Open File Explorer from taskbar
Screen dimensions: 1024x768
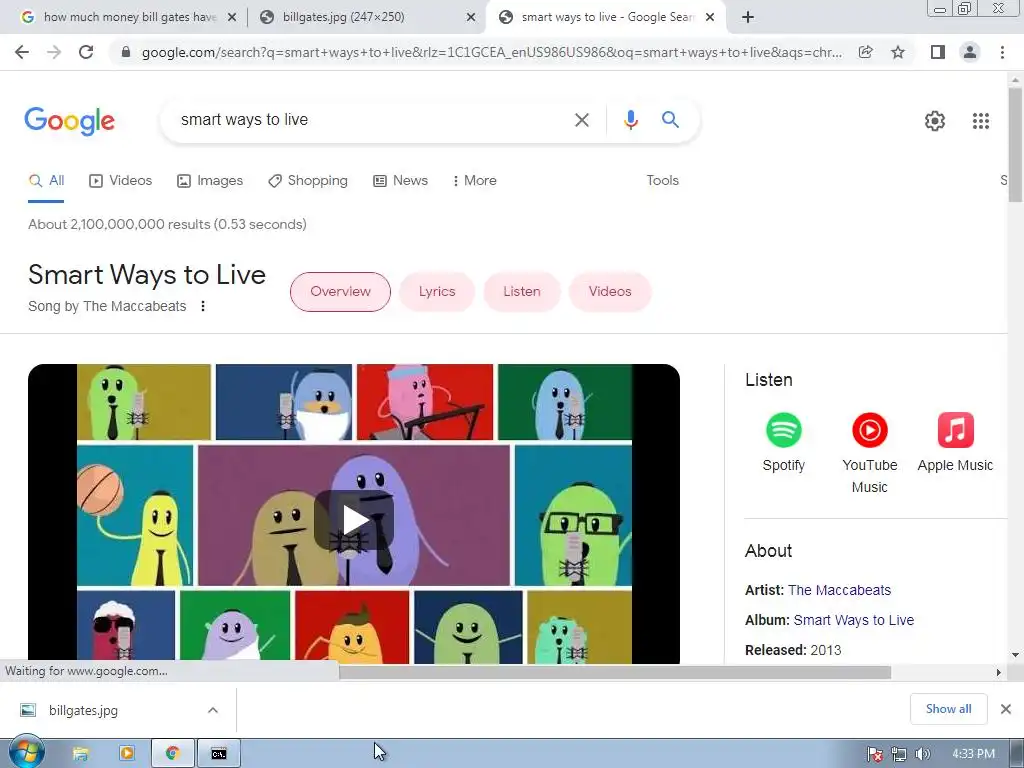tap(80, 754)
